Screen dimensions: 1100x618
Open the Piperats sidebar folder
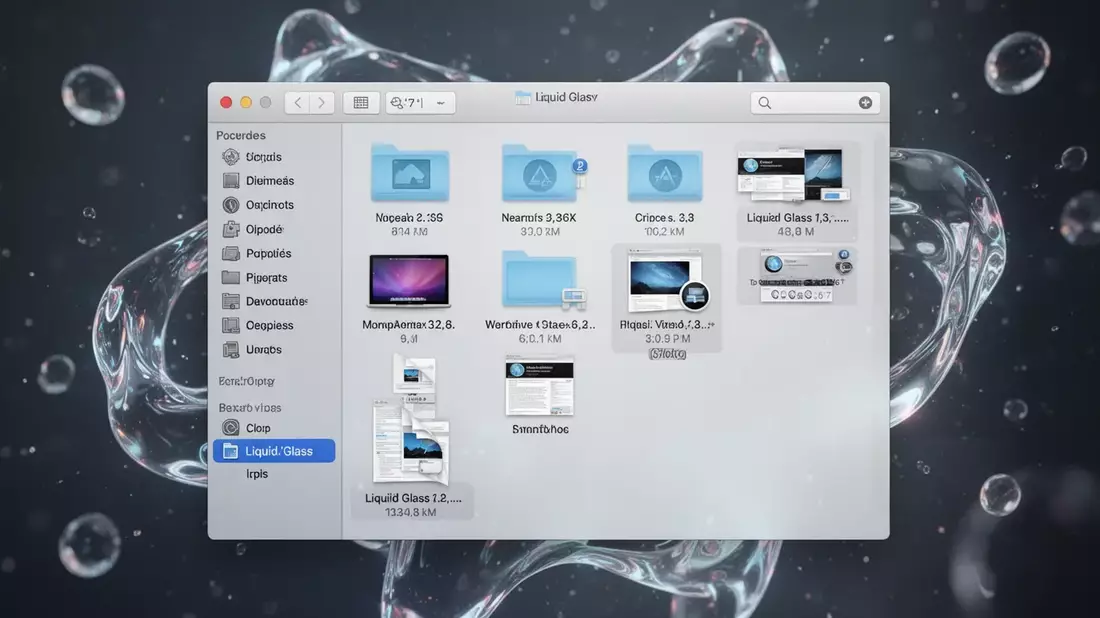point(266,277)
